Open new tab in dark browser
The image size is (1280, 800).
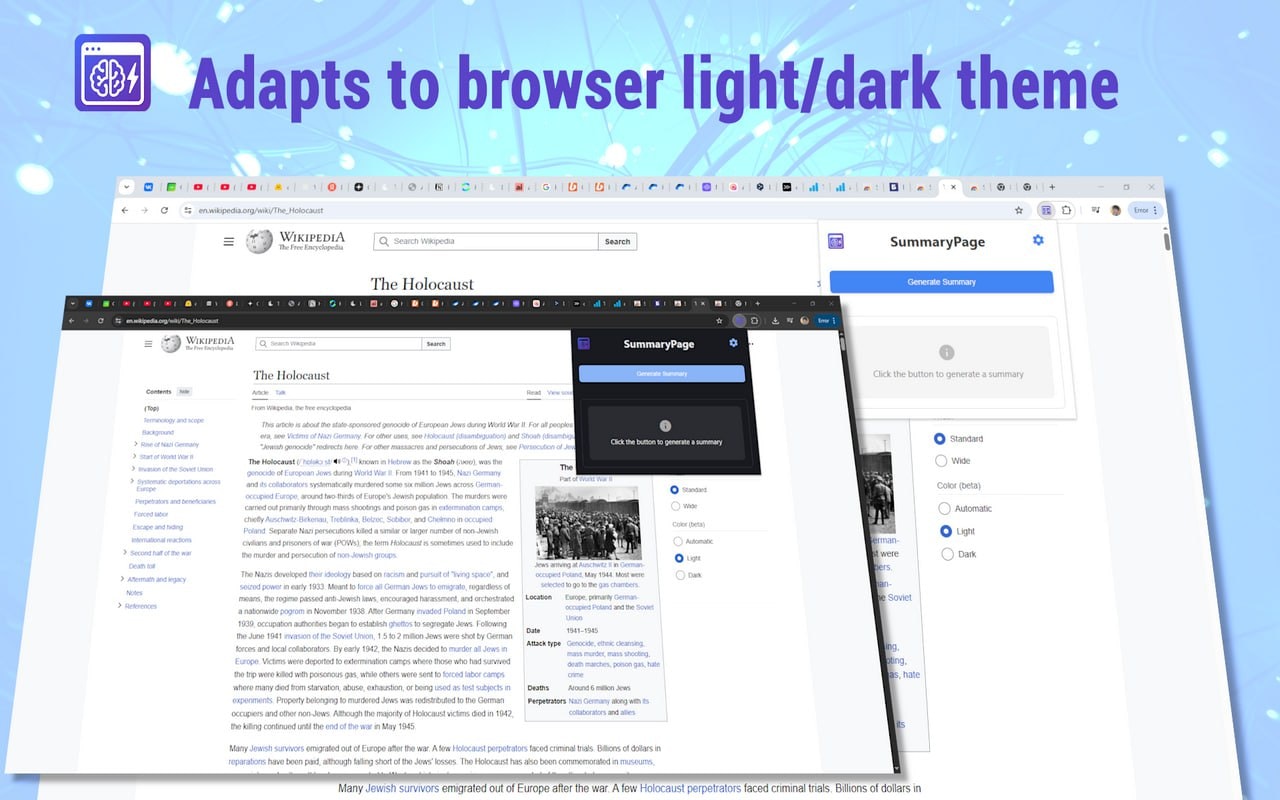(x=757, y=303)
